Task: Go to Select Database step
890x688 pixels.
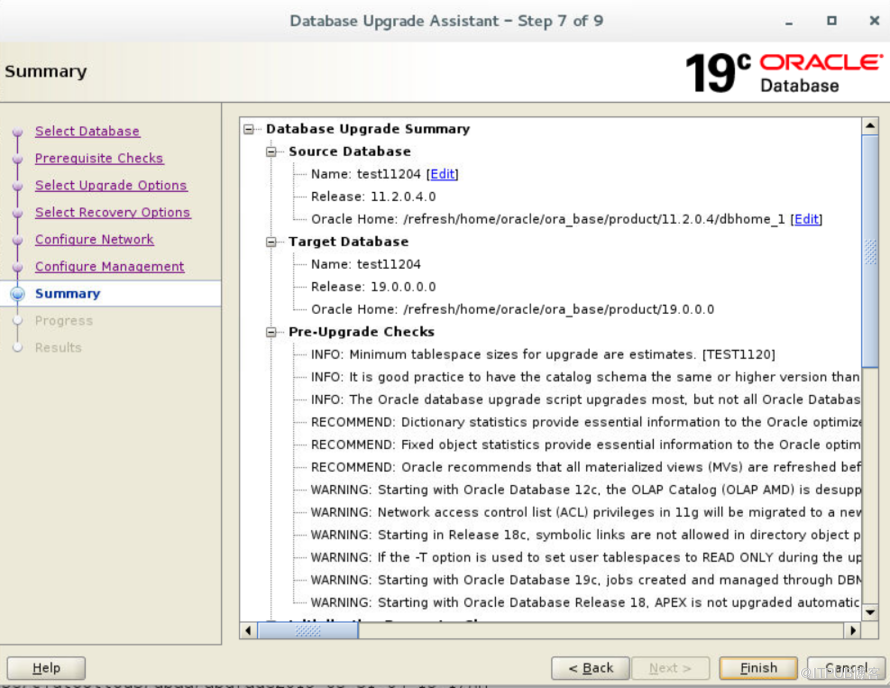Action: [87, 131]
